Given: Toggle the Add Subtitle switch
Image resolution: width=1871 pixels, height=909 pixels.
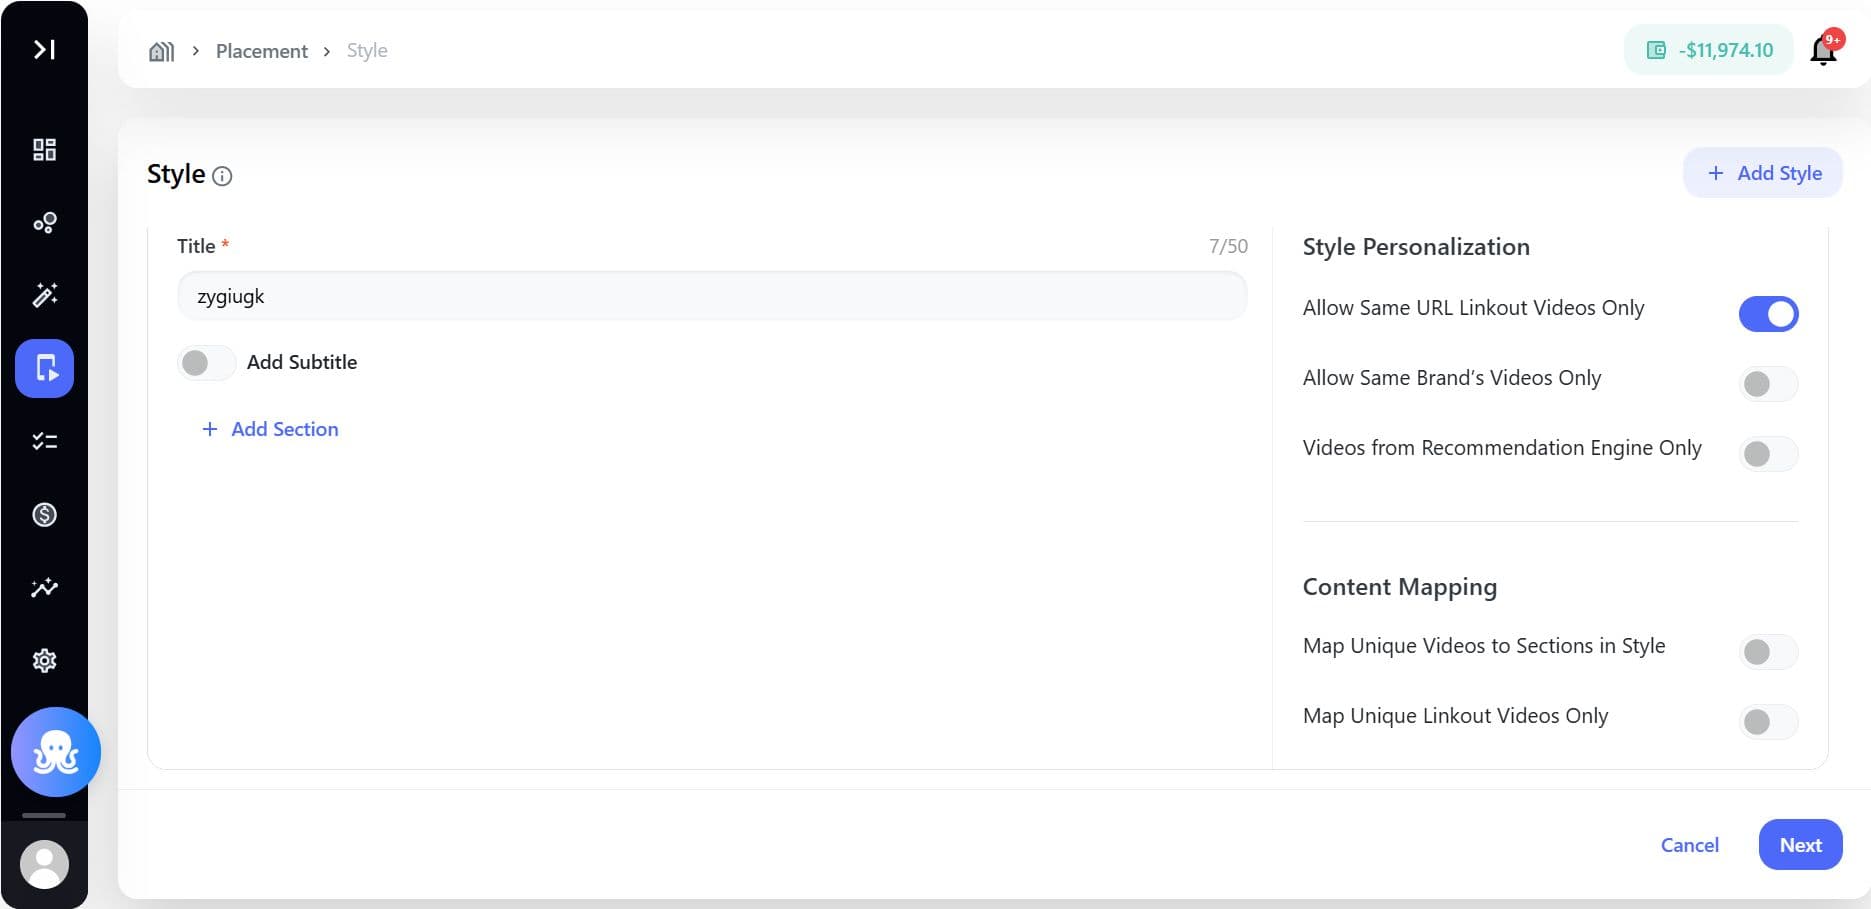Looking at the screenshot, I should tap(206, 363).
